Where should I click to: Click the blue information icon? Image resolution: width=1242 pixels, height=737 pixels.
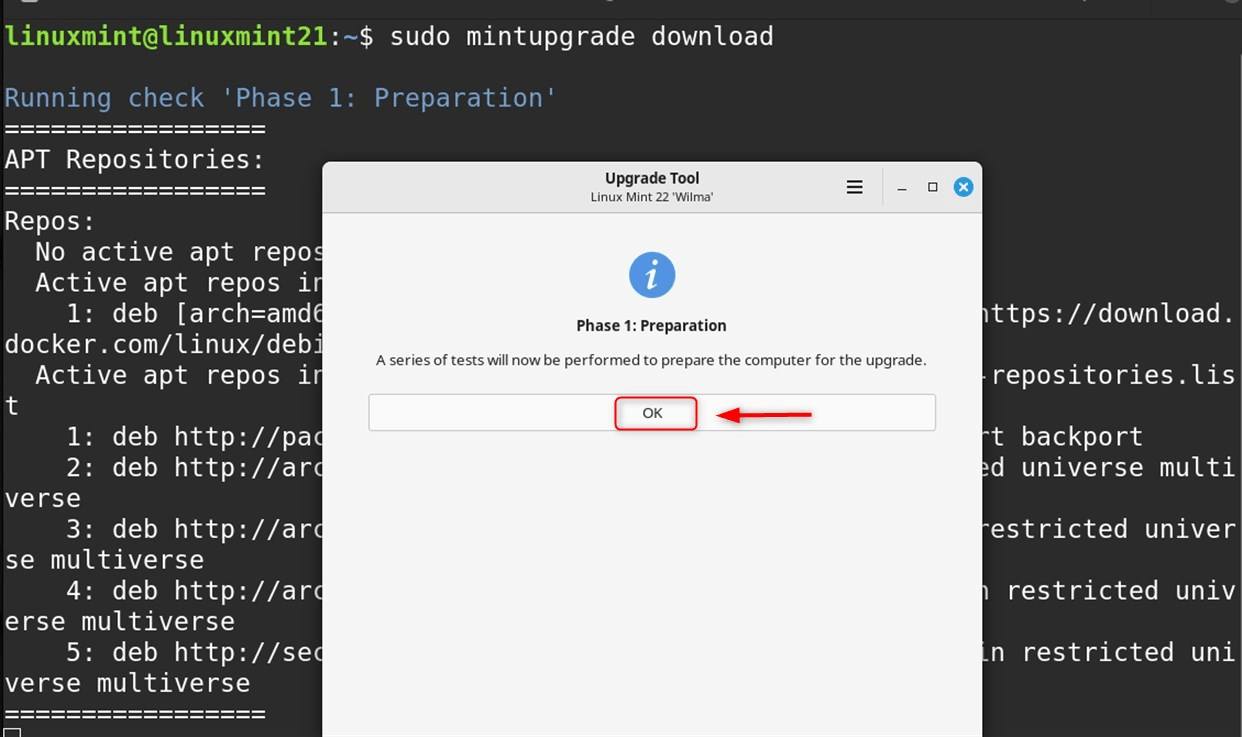[652, 275]
